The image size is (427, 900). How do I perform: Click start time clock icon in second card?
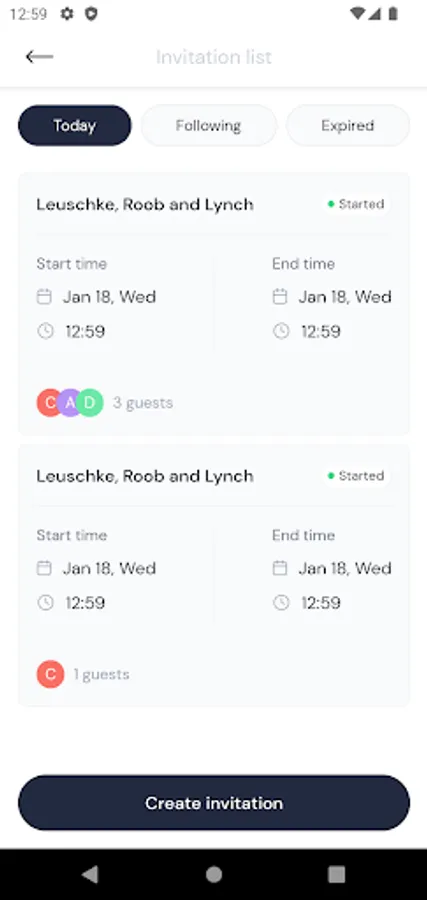coord(45,603)
